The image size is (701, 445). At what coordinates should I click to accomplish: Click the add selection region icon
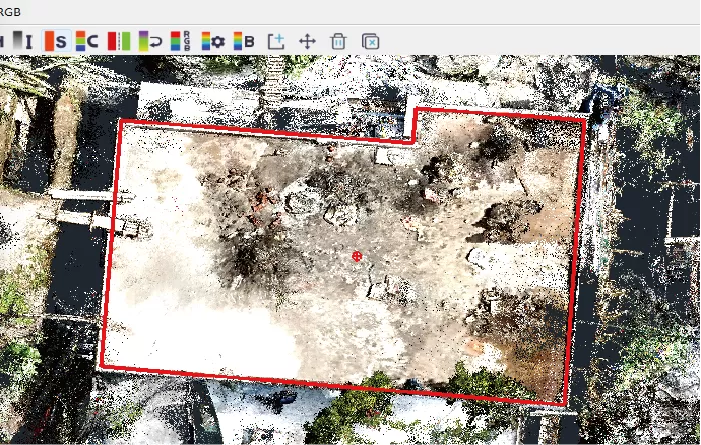(x=276, y=42)
